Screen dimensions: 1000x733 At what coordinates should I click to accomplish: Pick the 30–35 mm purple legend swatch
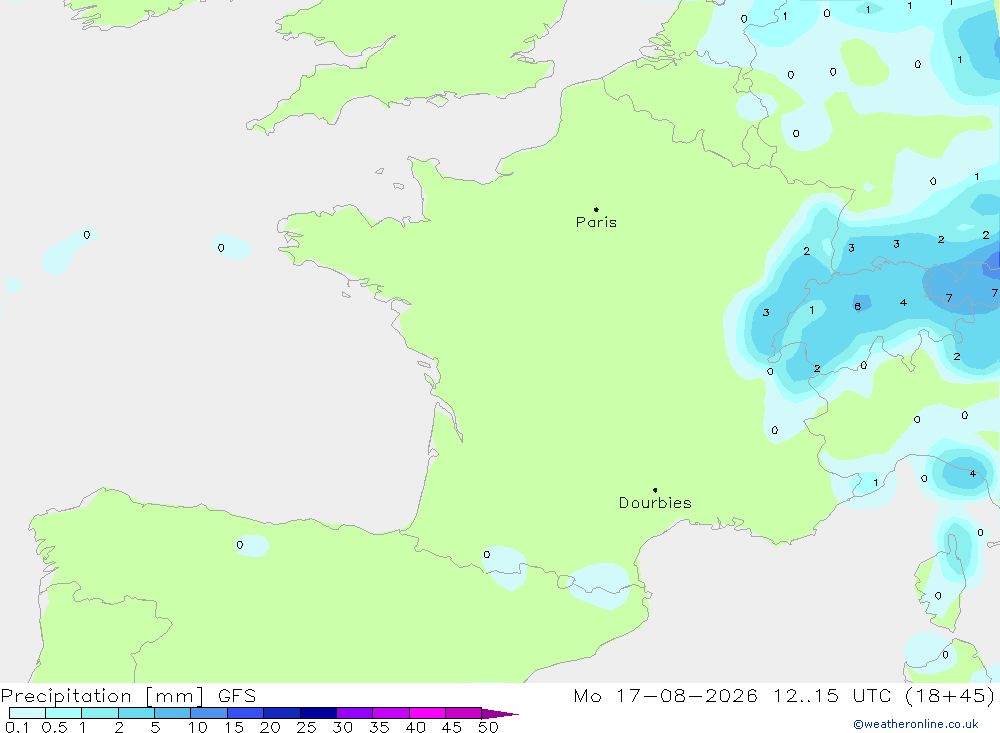click(354, 713)
